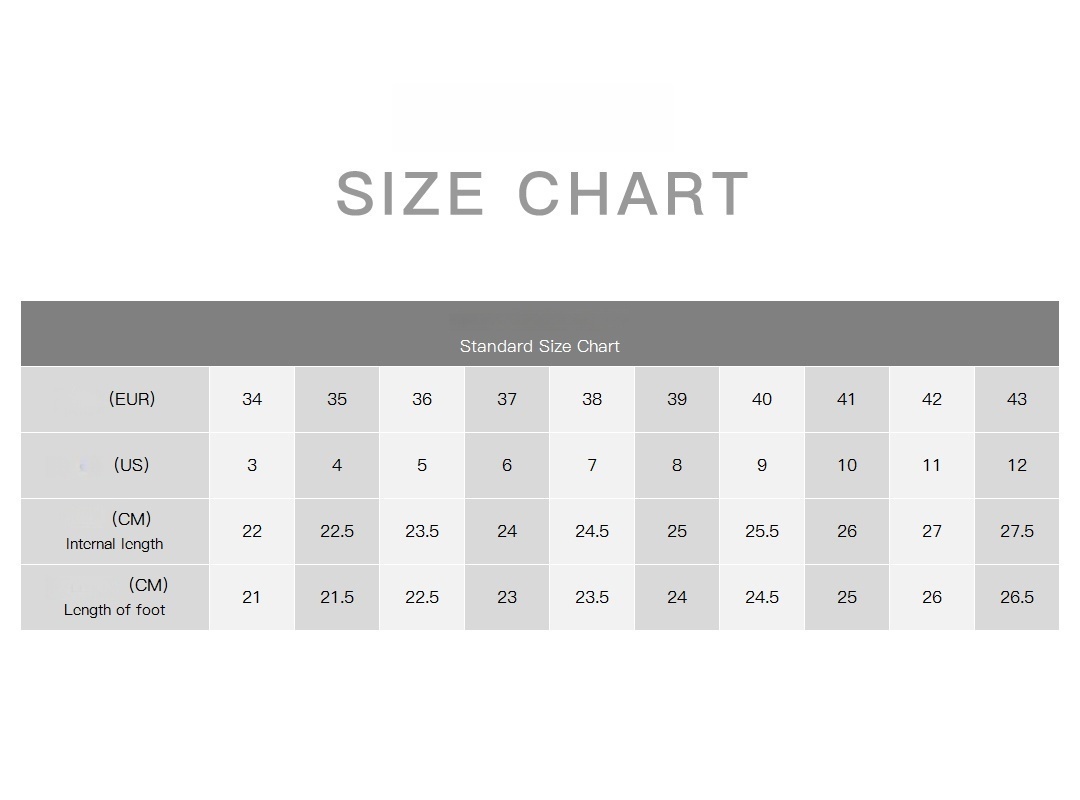1080x800 pixels.
Task: Select EUR size 34 cell
Action: (x=252, y=399)
